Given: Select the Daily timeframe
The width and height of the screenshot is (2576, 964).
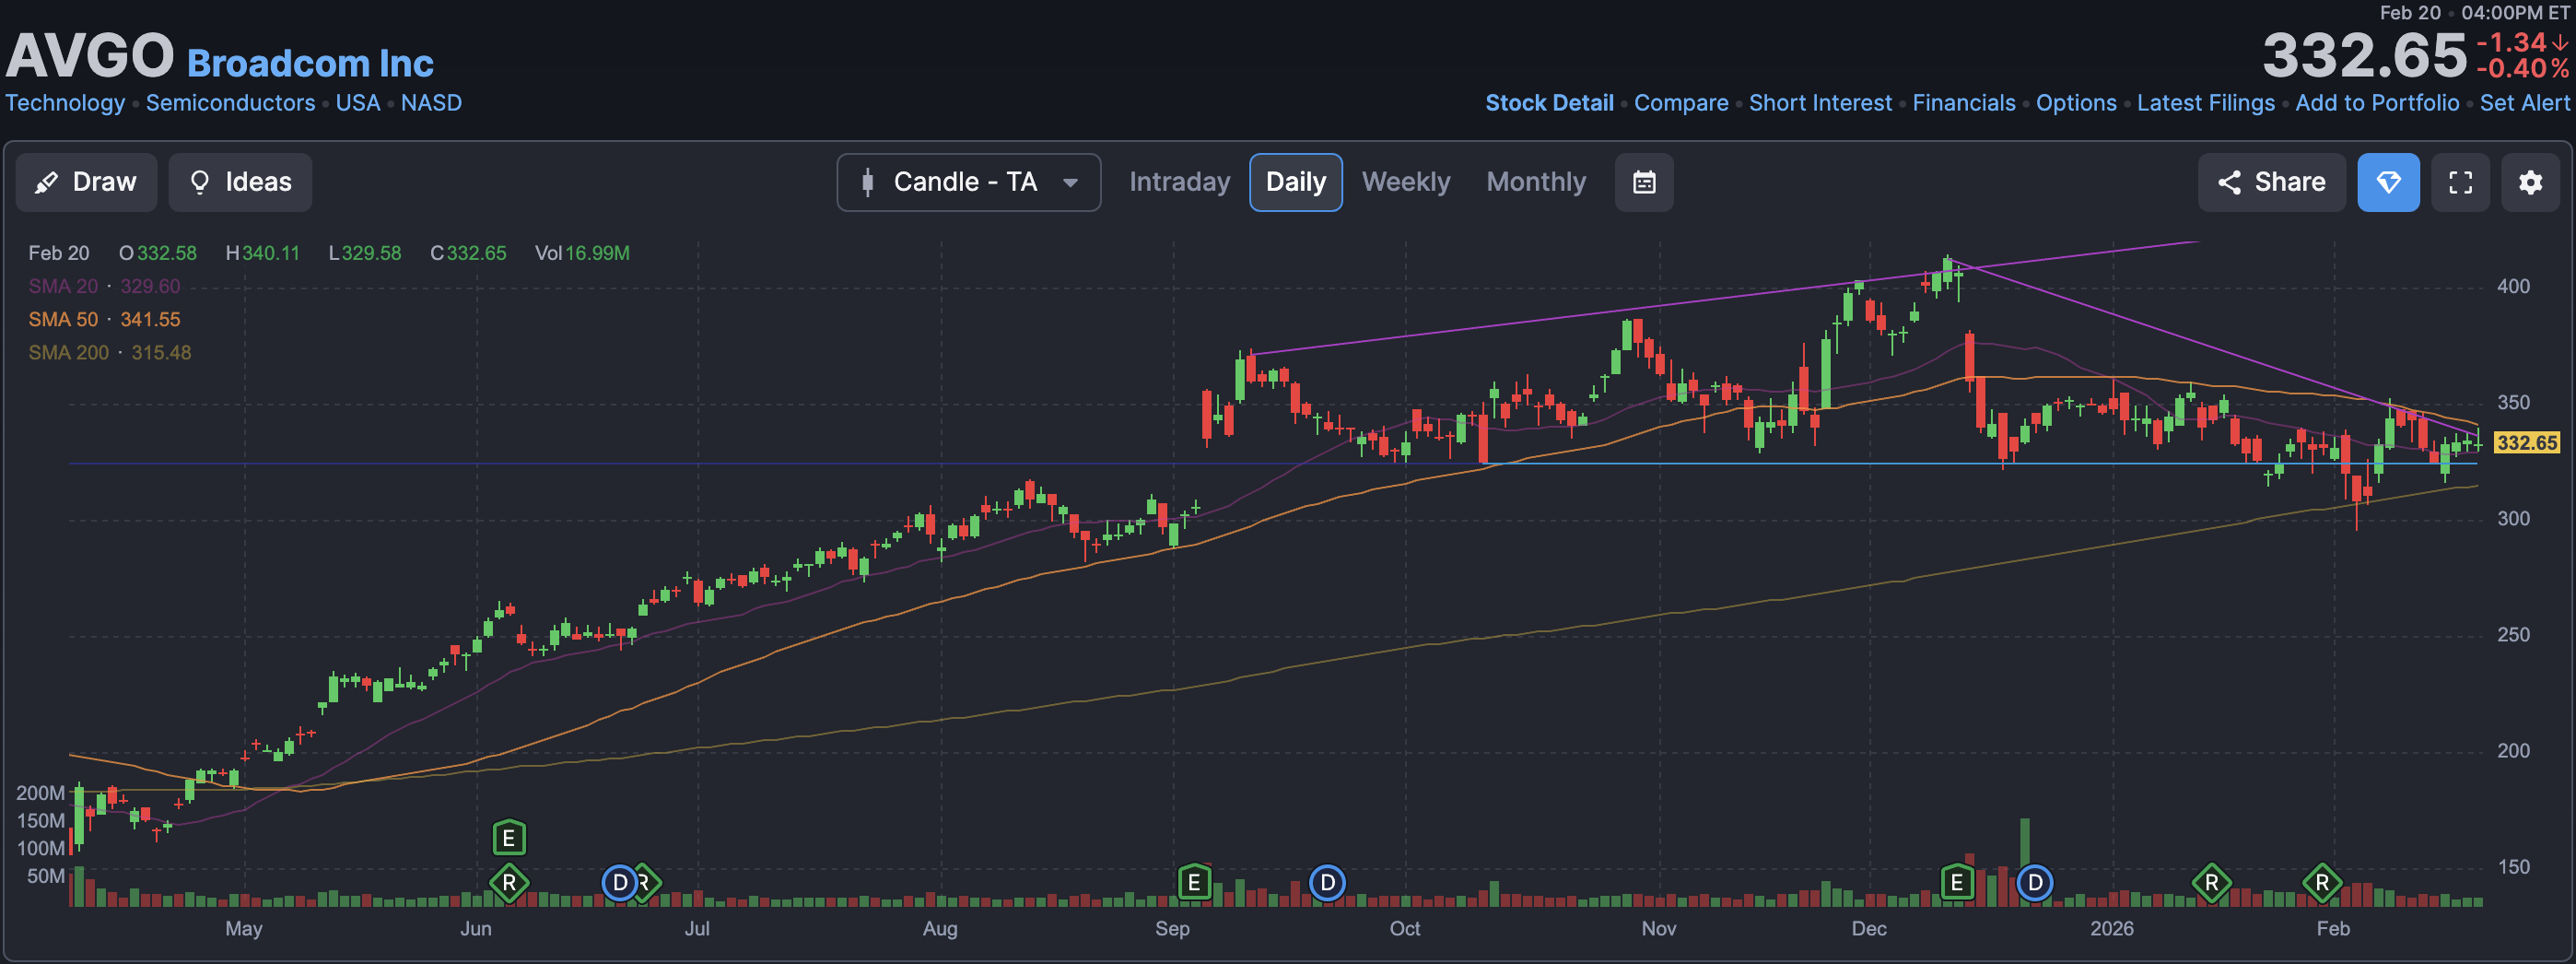Looking at the screenshot, I should pos(1295,182).
